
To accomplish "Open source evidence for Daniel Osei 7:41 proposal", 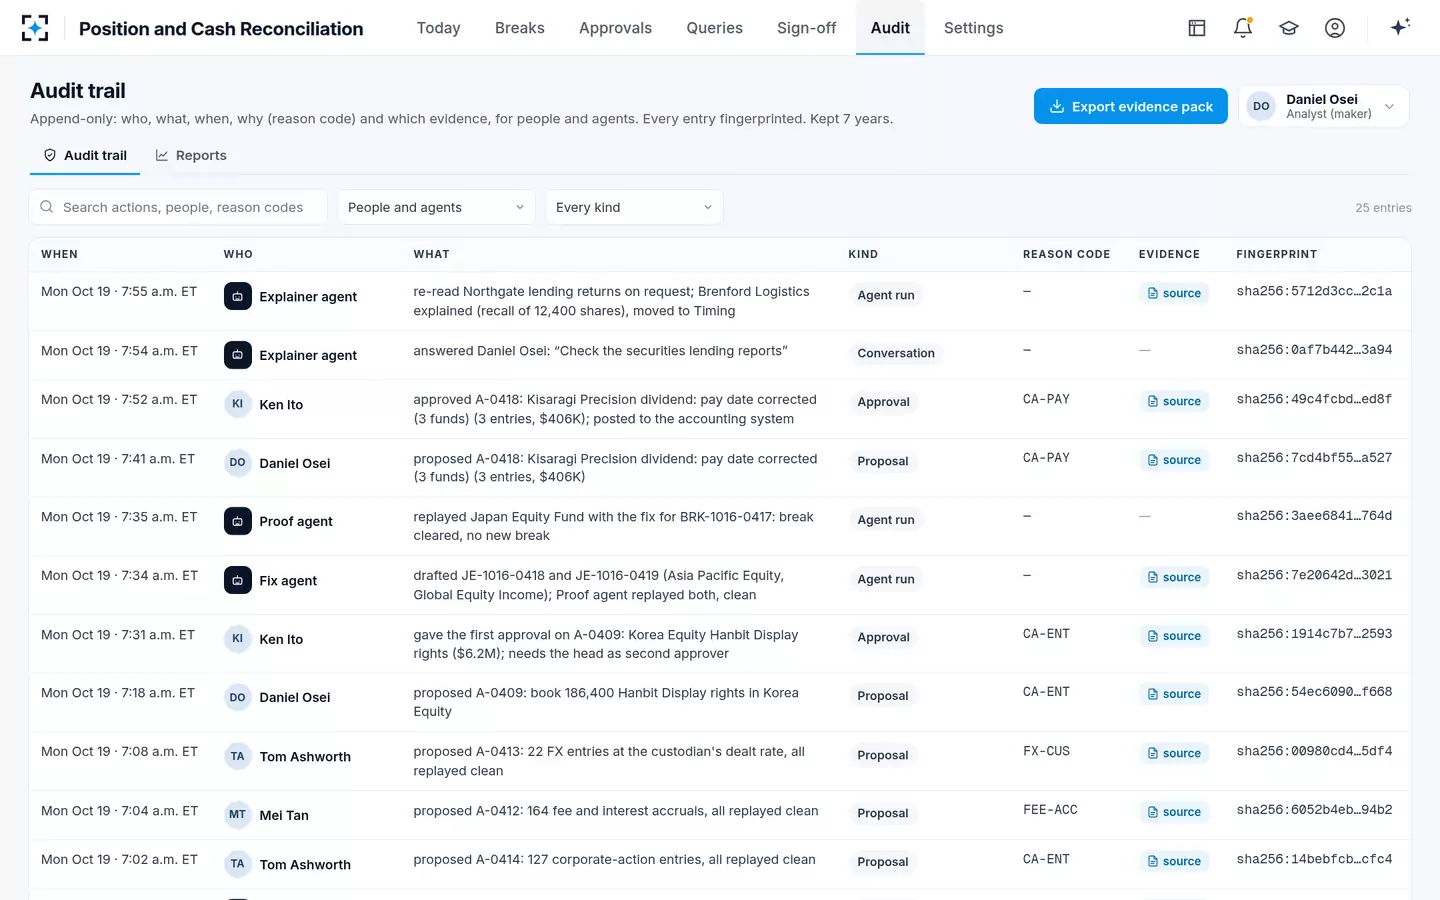I will coord(1174,460).
